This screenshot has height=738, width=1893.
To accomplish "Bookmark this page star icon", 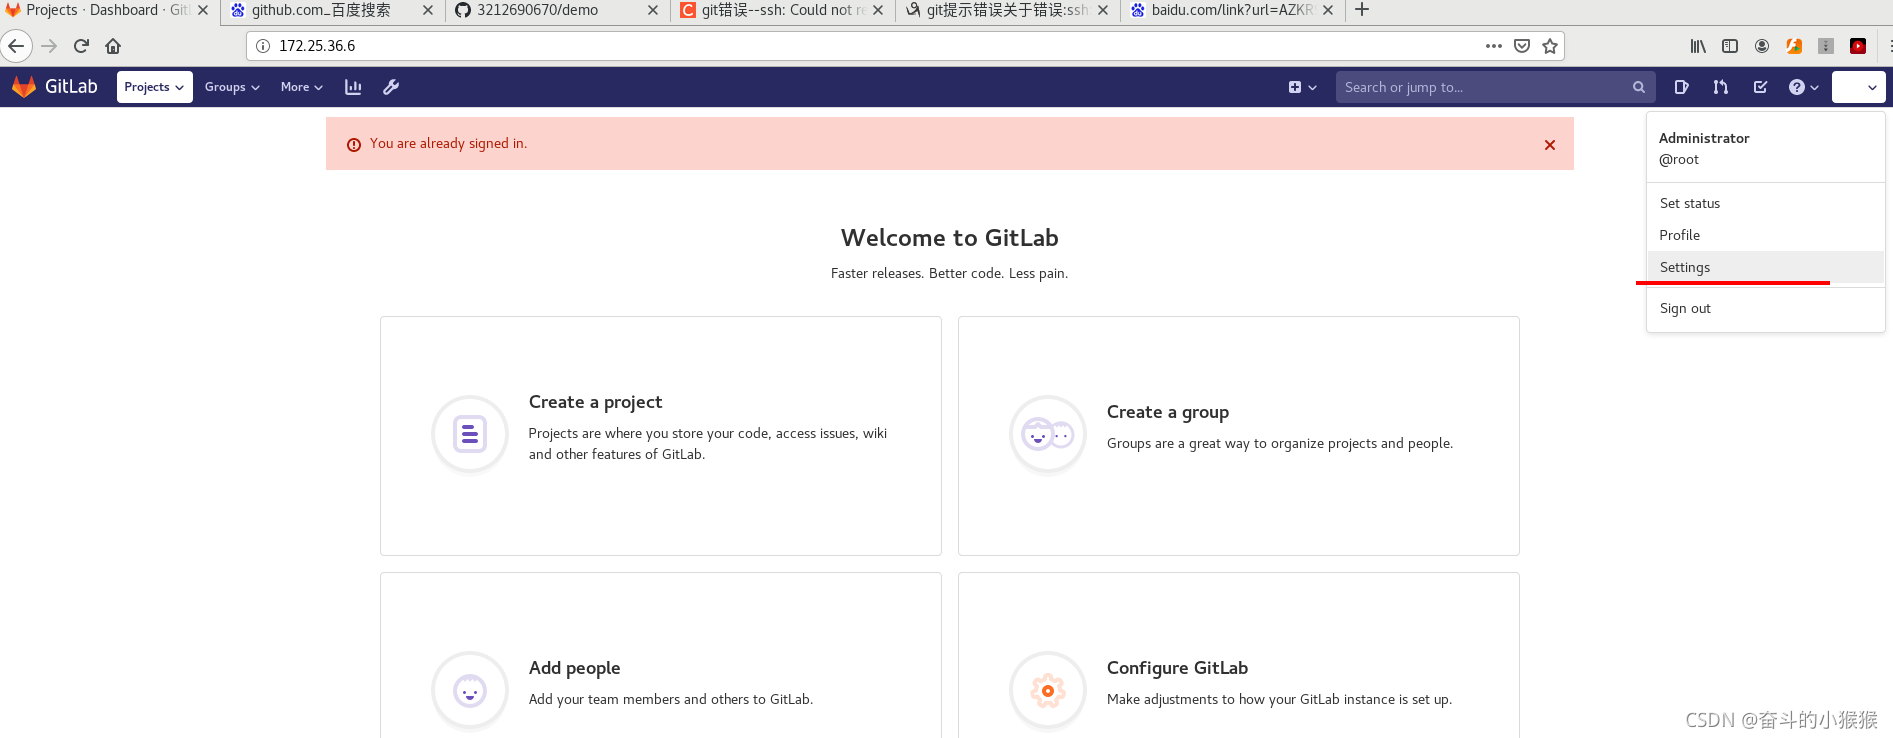I will pos(1550,46).
